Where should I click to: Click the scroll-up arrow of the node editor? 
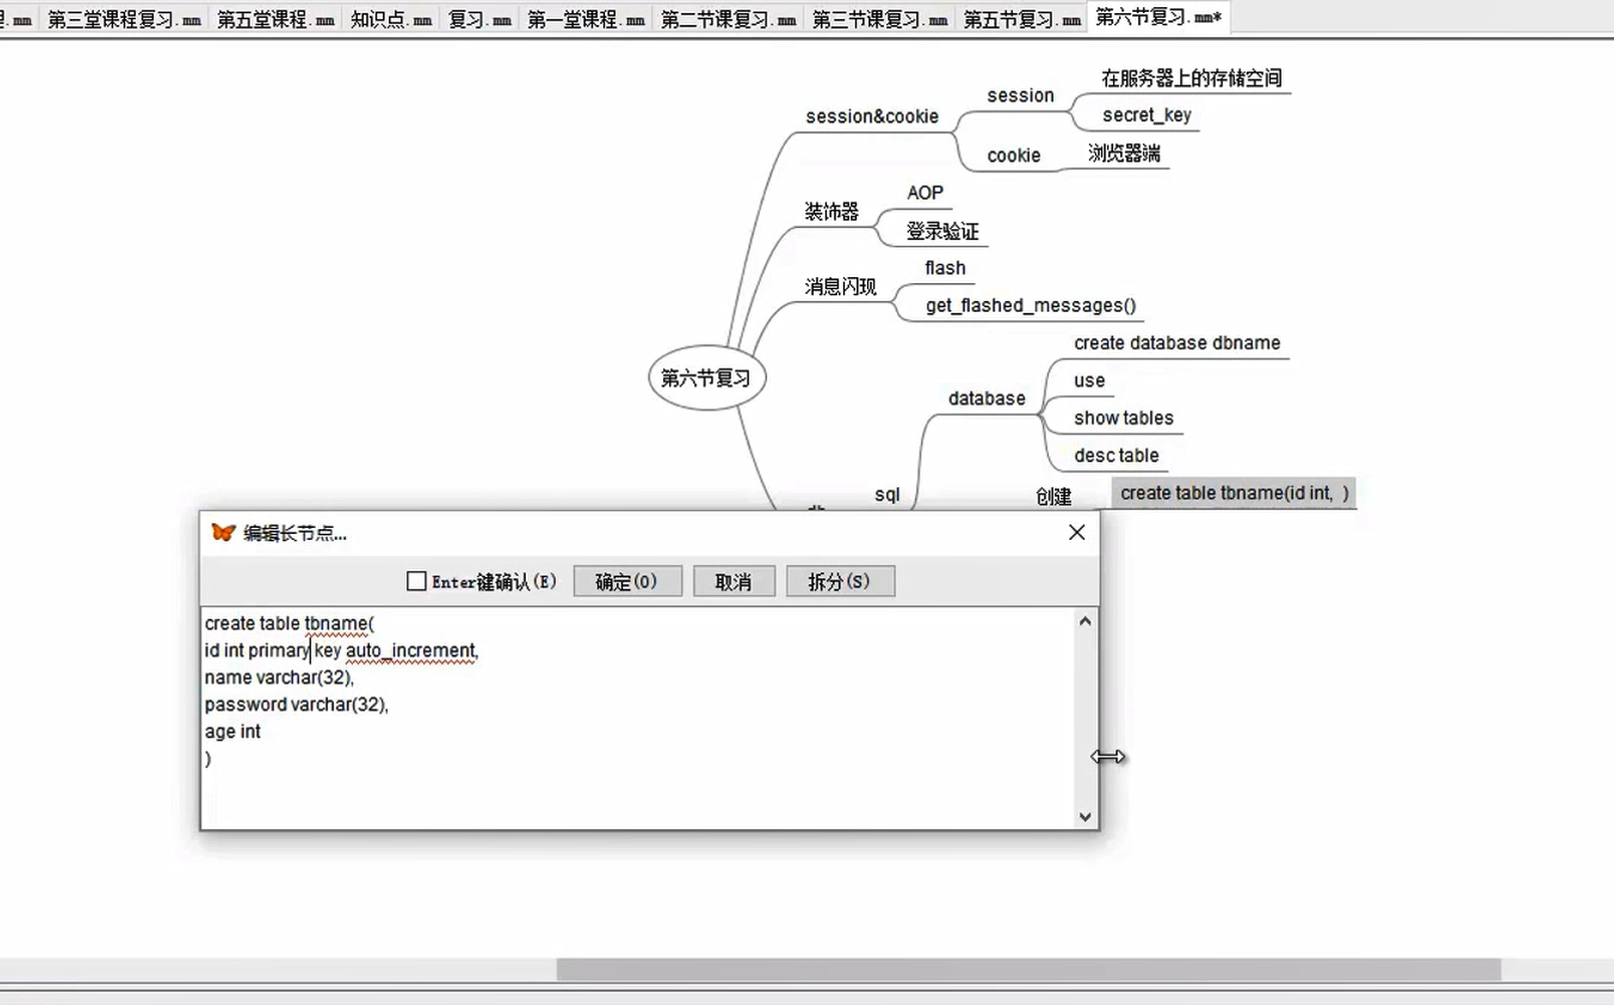pos(1085,620)
